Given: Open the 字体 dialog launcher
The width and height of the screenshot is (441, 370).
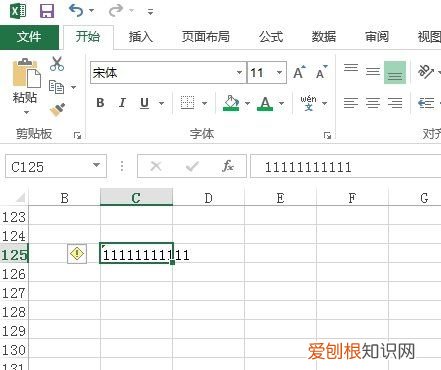Looking at the screenshot, I should pos(327,135).
